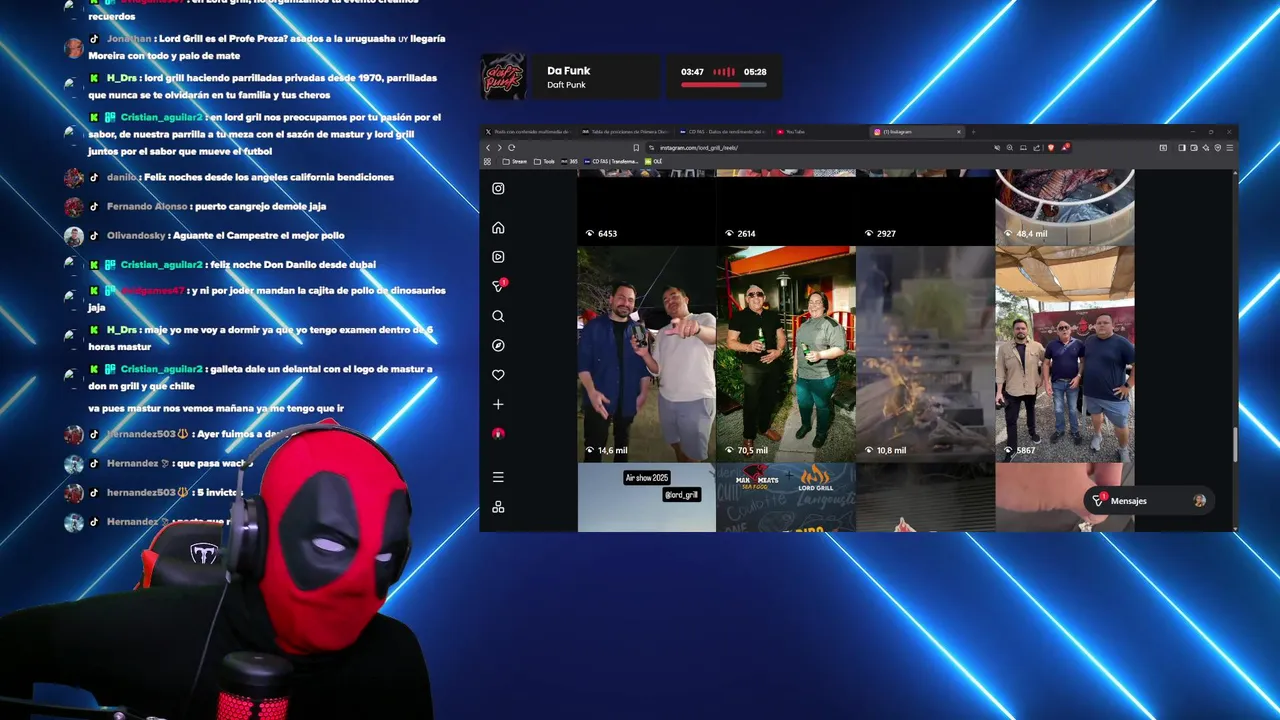Switch to the YouTube tab
Viewport: 1280px width, 720px height.
tap(818, 132)
